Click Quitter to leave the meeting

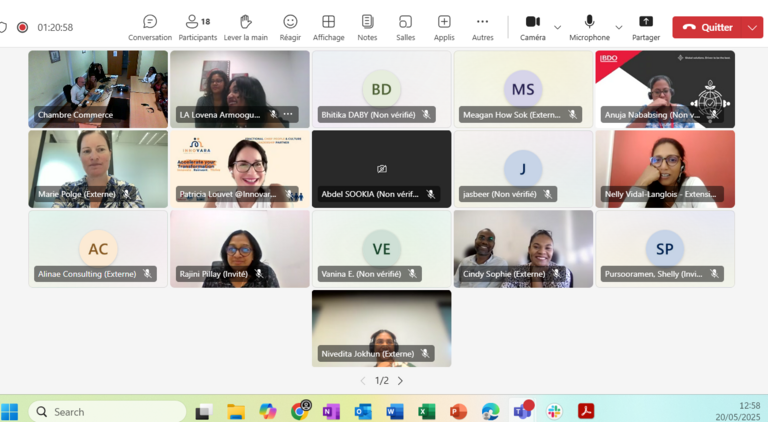[708, 27]
